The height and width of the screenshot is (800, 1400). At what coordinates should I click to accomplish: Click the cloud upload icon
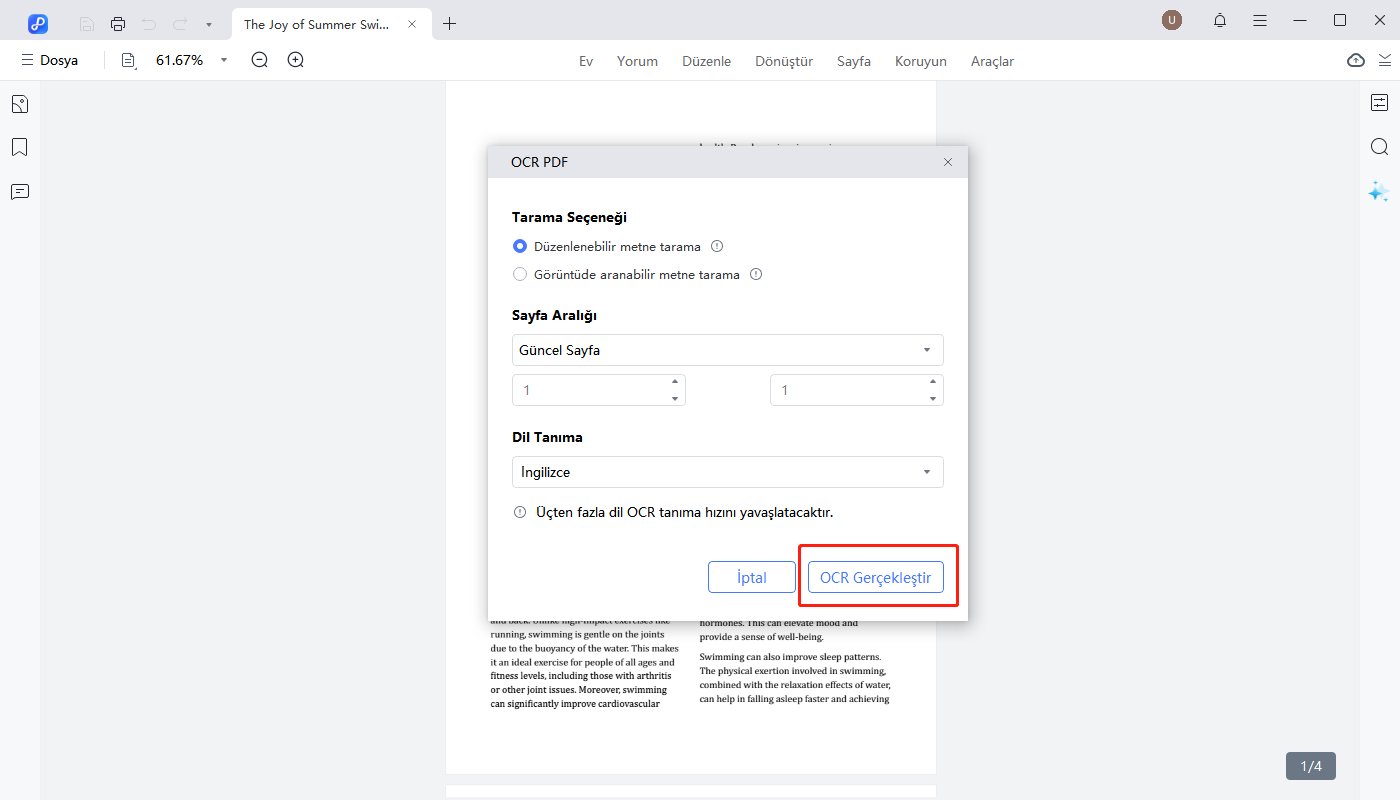click(1355, 60)
